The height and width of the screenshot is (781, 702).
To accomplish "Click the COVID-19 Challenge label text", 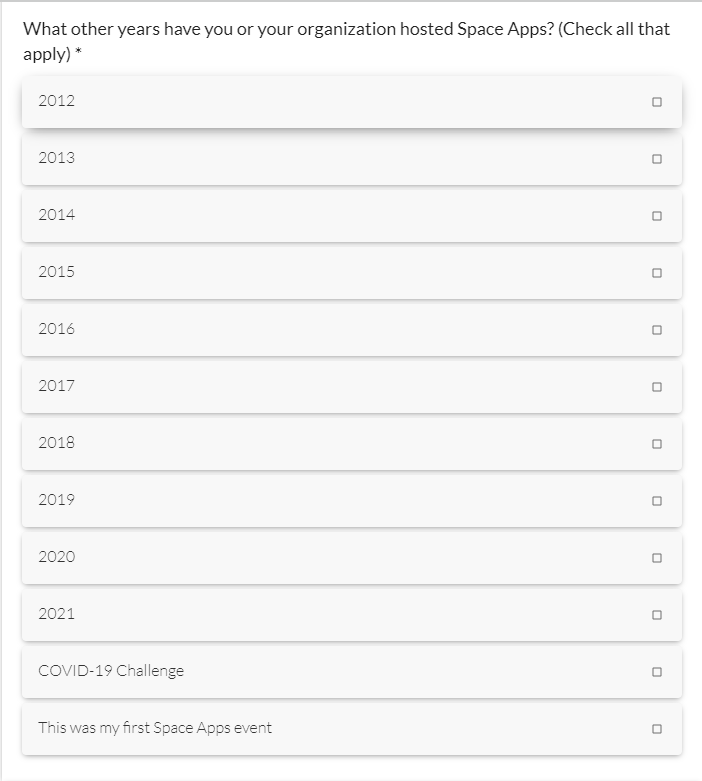I will (111, 671).
